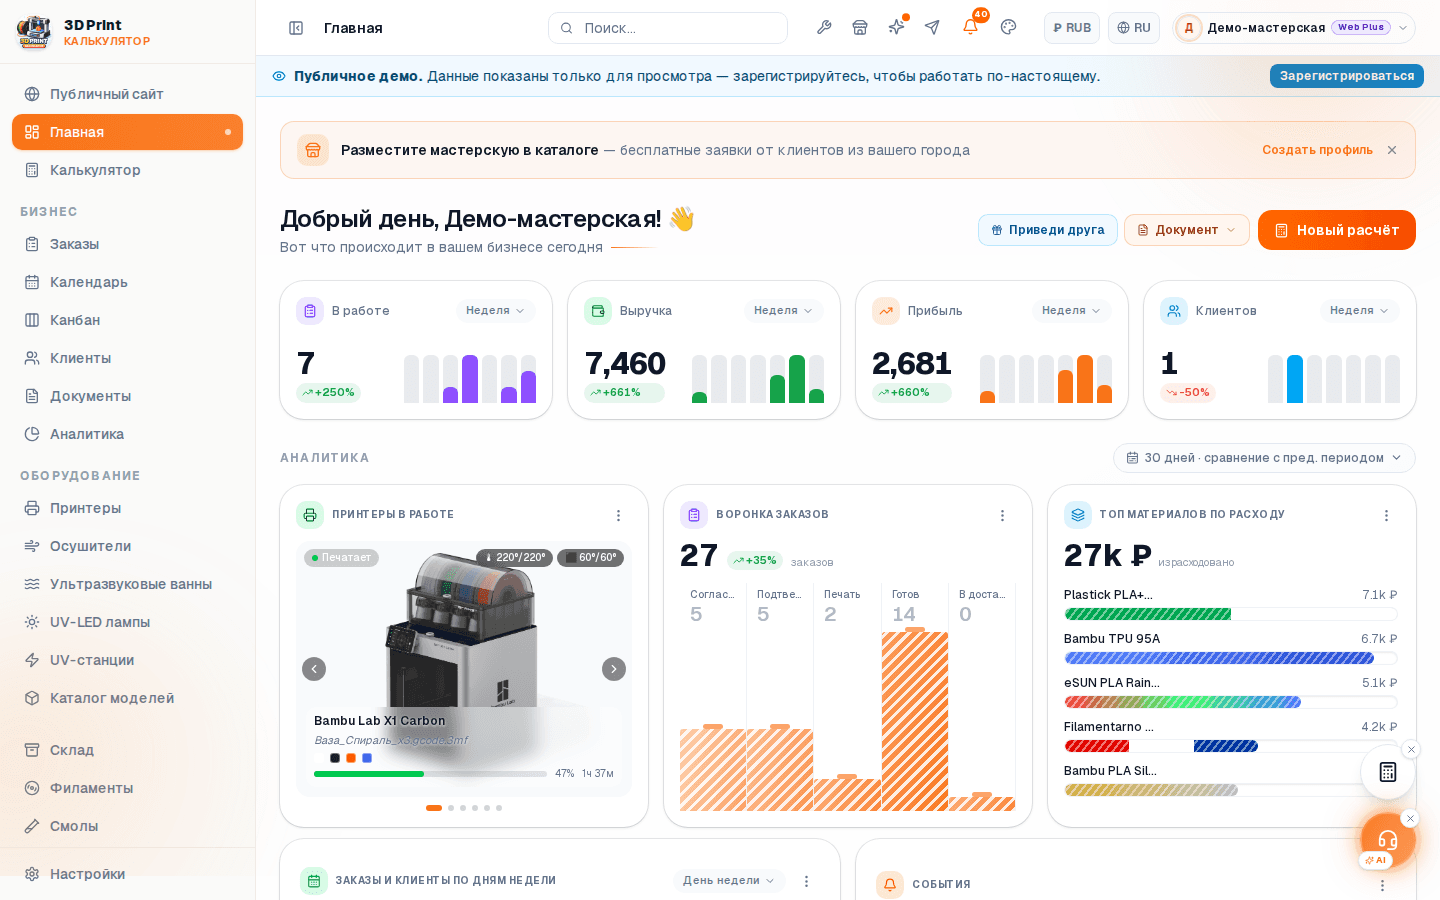Click Bambu TPU 95A usage bar

(1231, 658)
